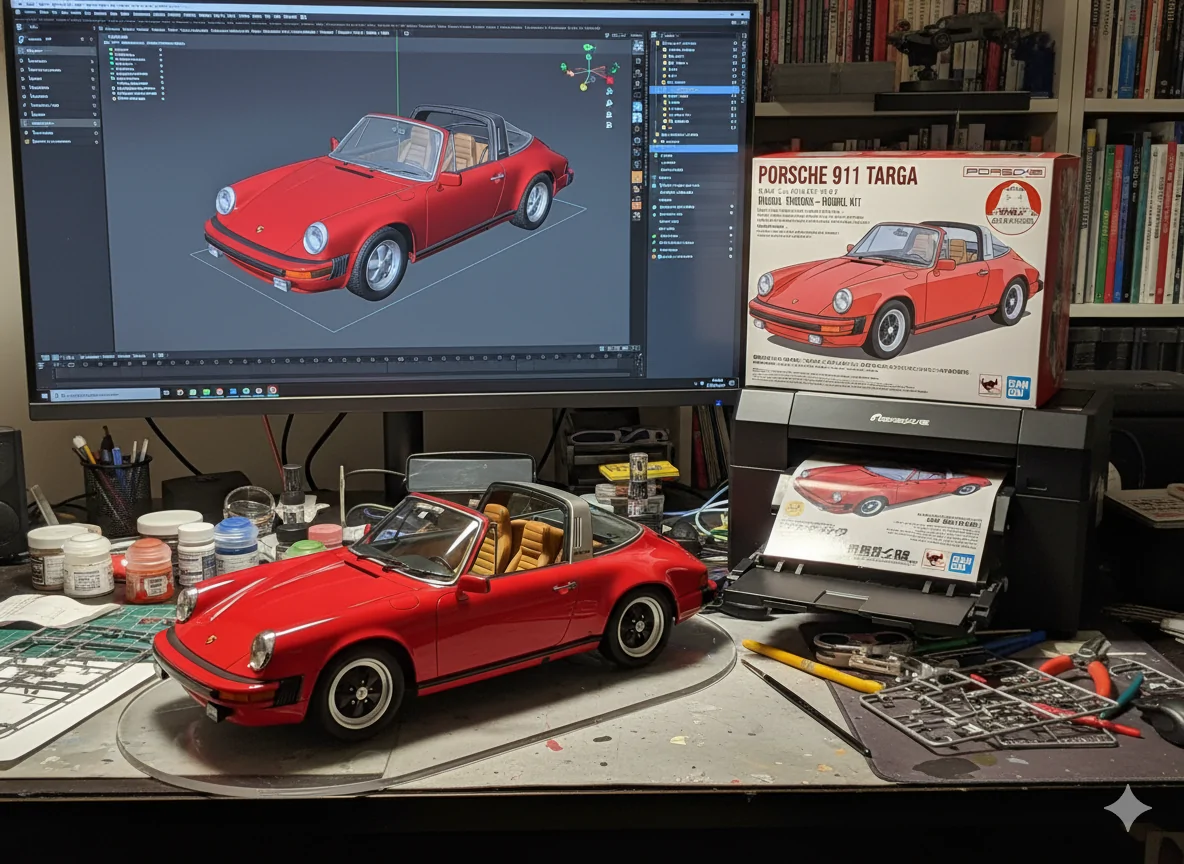Click first green icon in viewport object list
Screen dimensions: 1184x864
pyautogui.click(x=110, y=49)
